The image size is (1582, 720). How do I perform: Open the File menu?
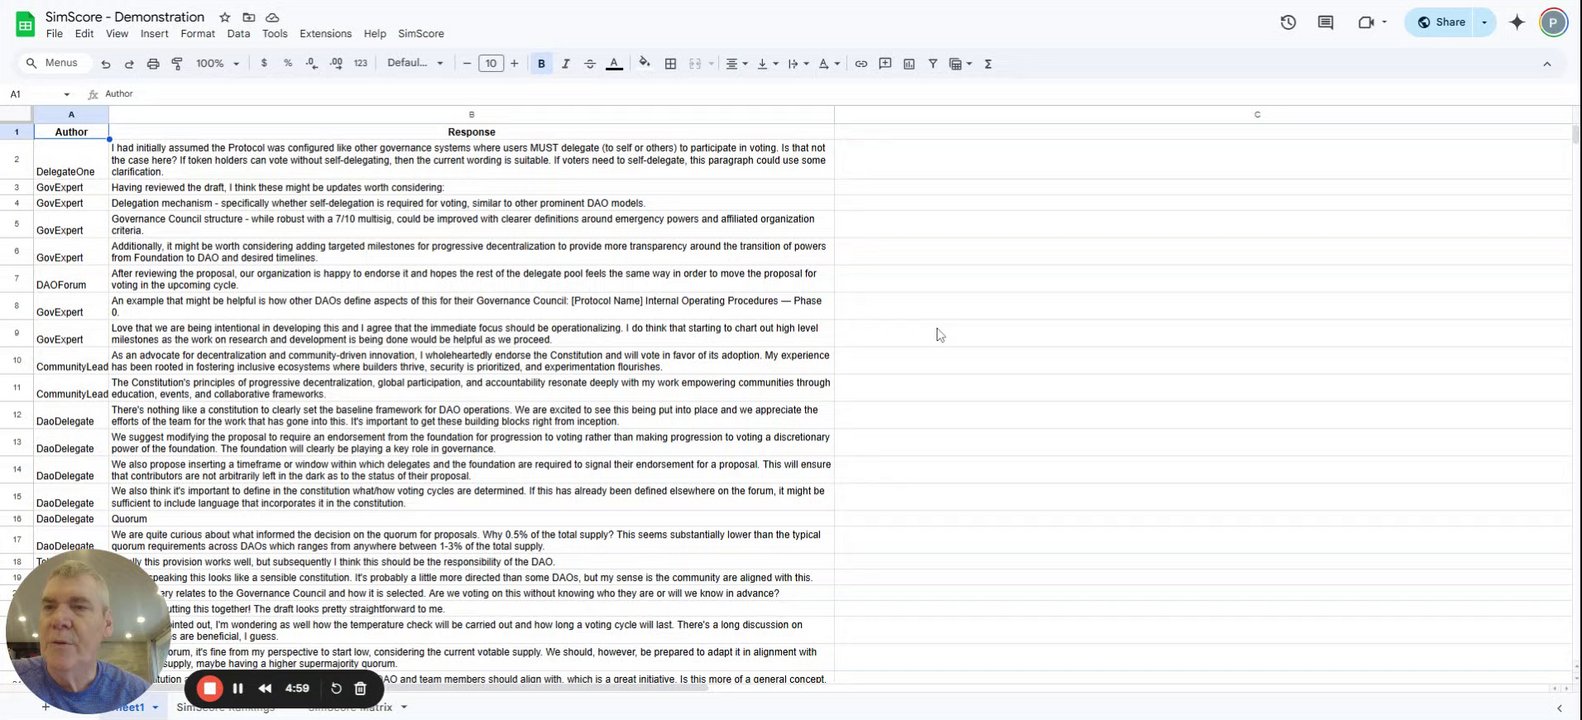(54, 33)
